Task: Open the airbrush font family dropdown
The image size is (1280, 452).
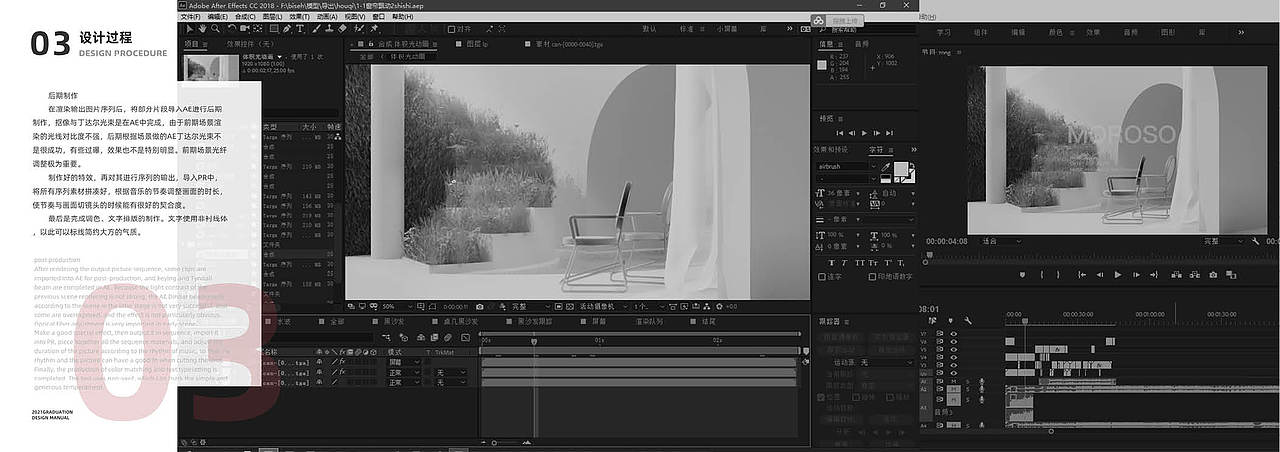Action: tap(847, 167)
